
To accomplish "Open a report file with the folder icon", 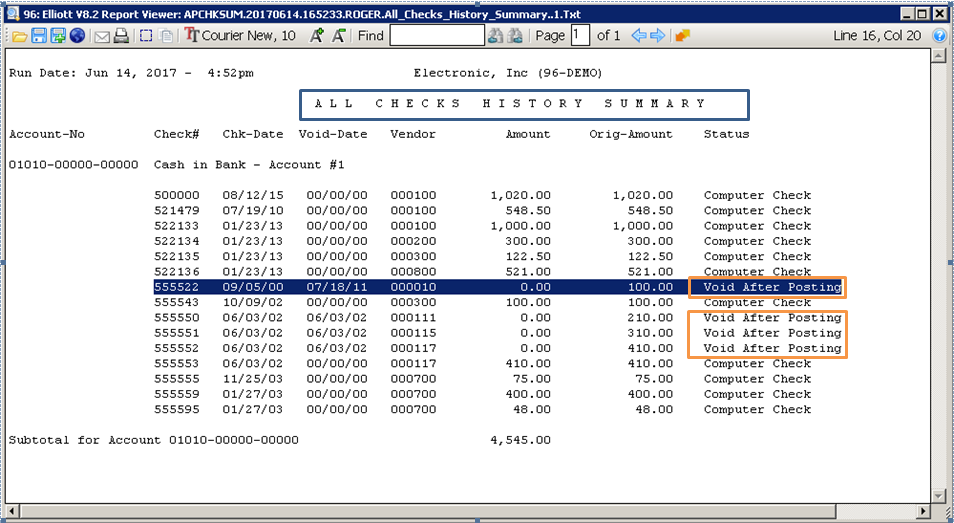I will [x=19, y=36].
